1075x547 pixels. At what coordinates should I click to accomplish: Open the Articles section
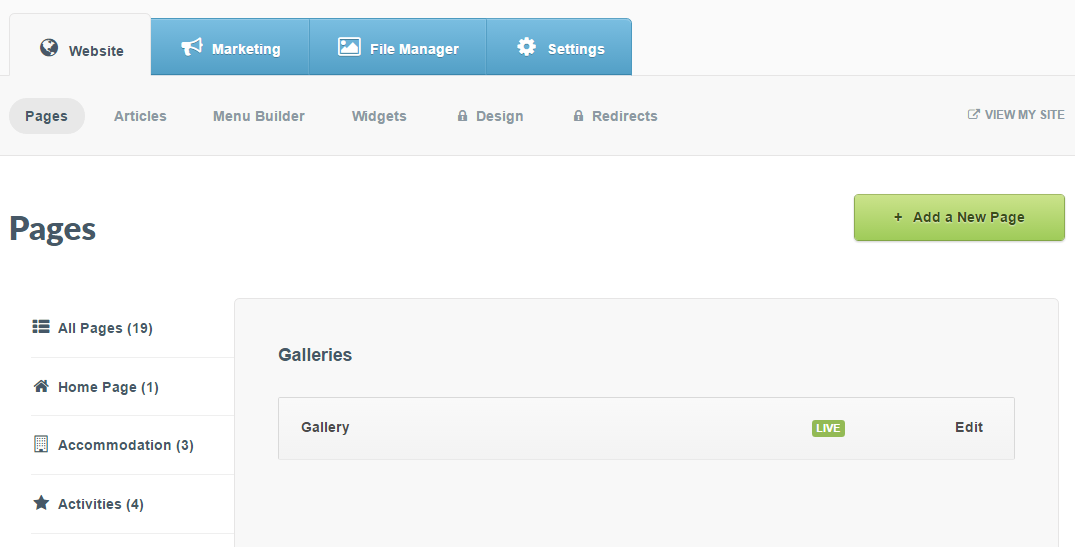pos(140,116)
